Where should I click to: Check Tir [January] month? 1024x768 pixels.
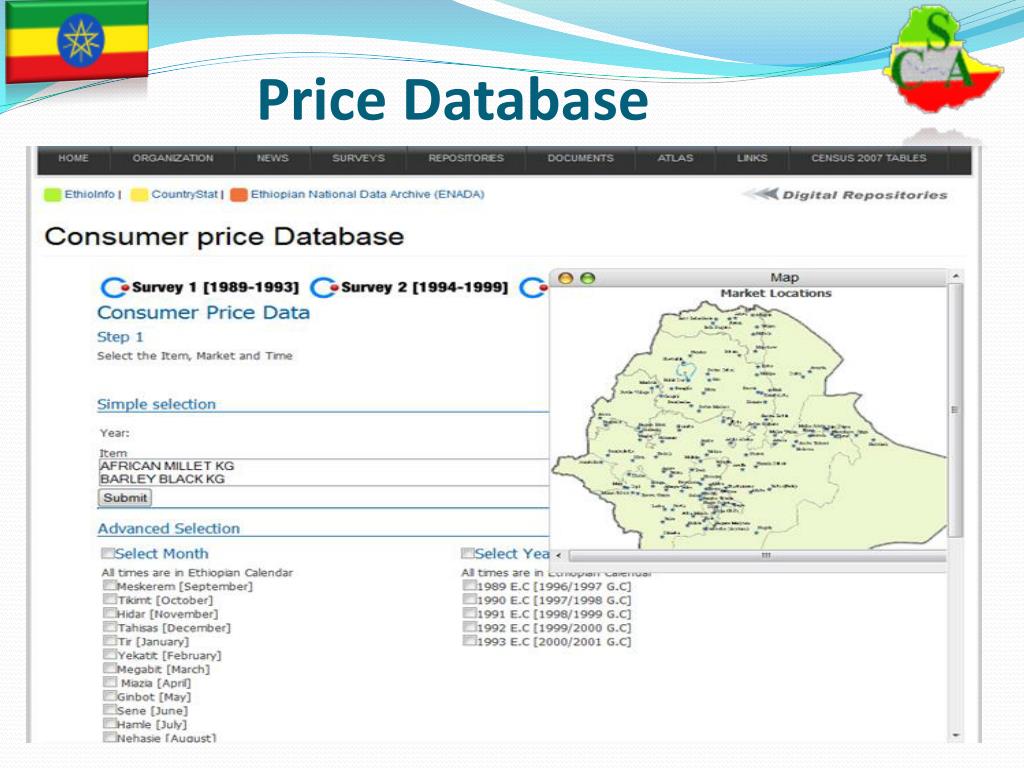tap(110, 641)
